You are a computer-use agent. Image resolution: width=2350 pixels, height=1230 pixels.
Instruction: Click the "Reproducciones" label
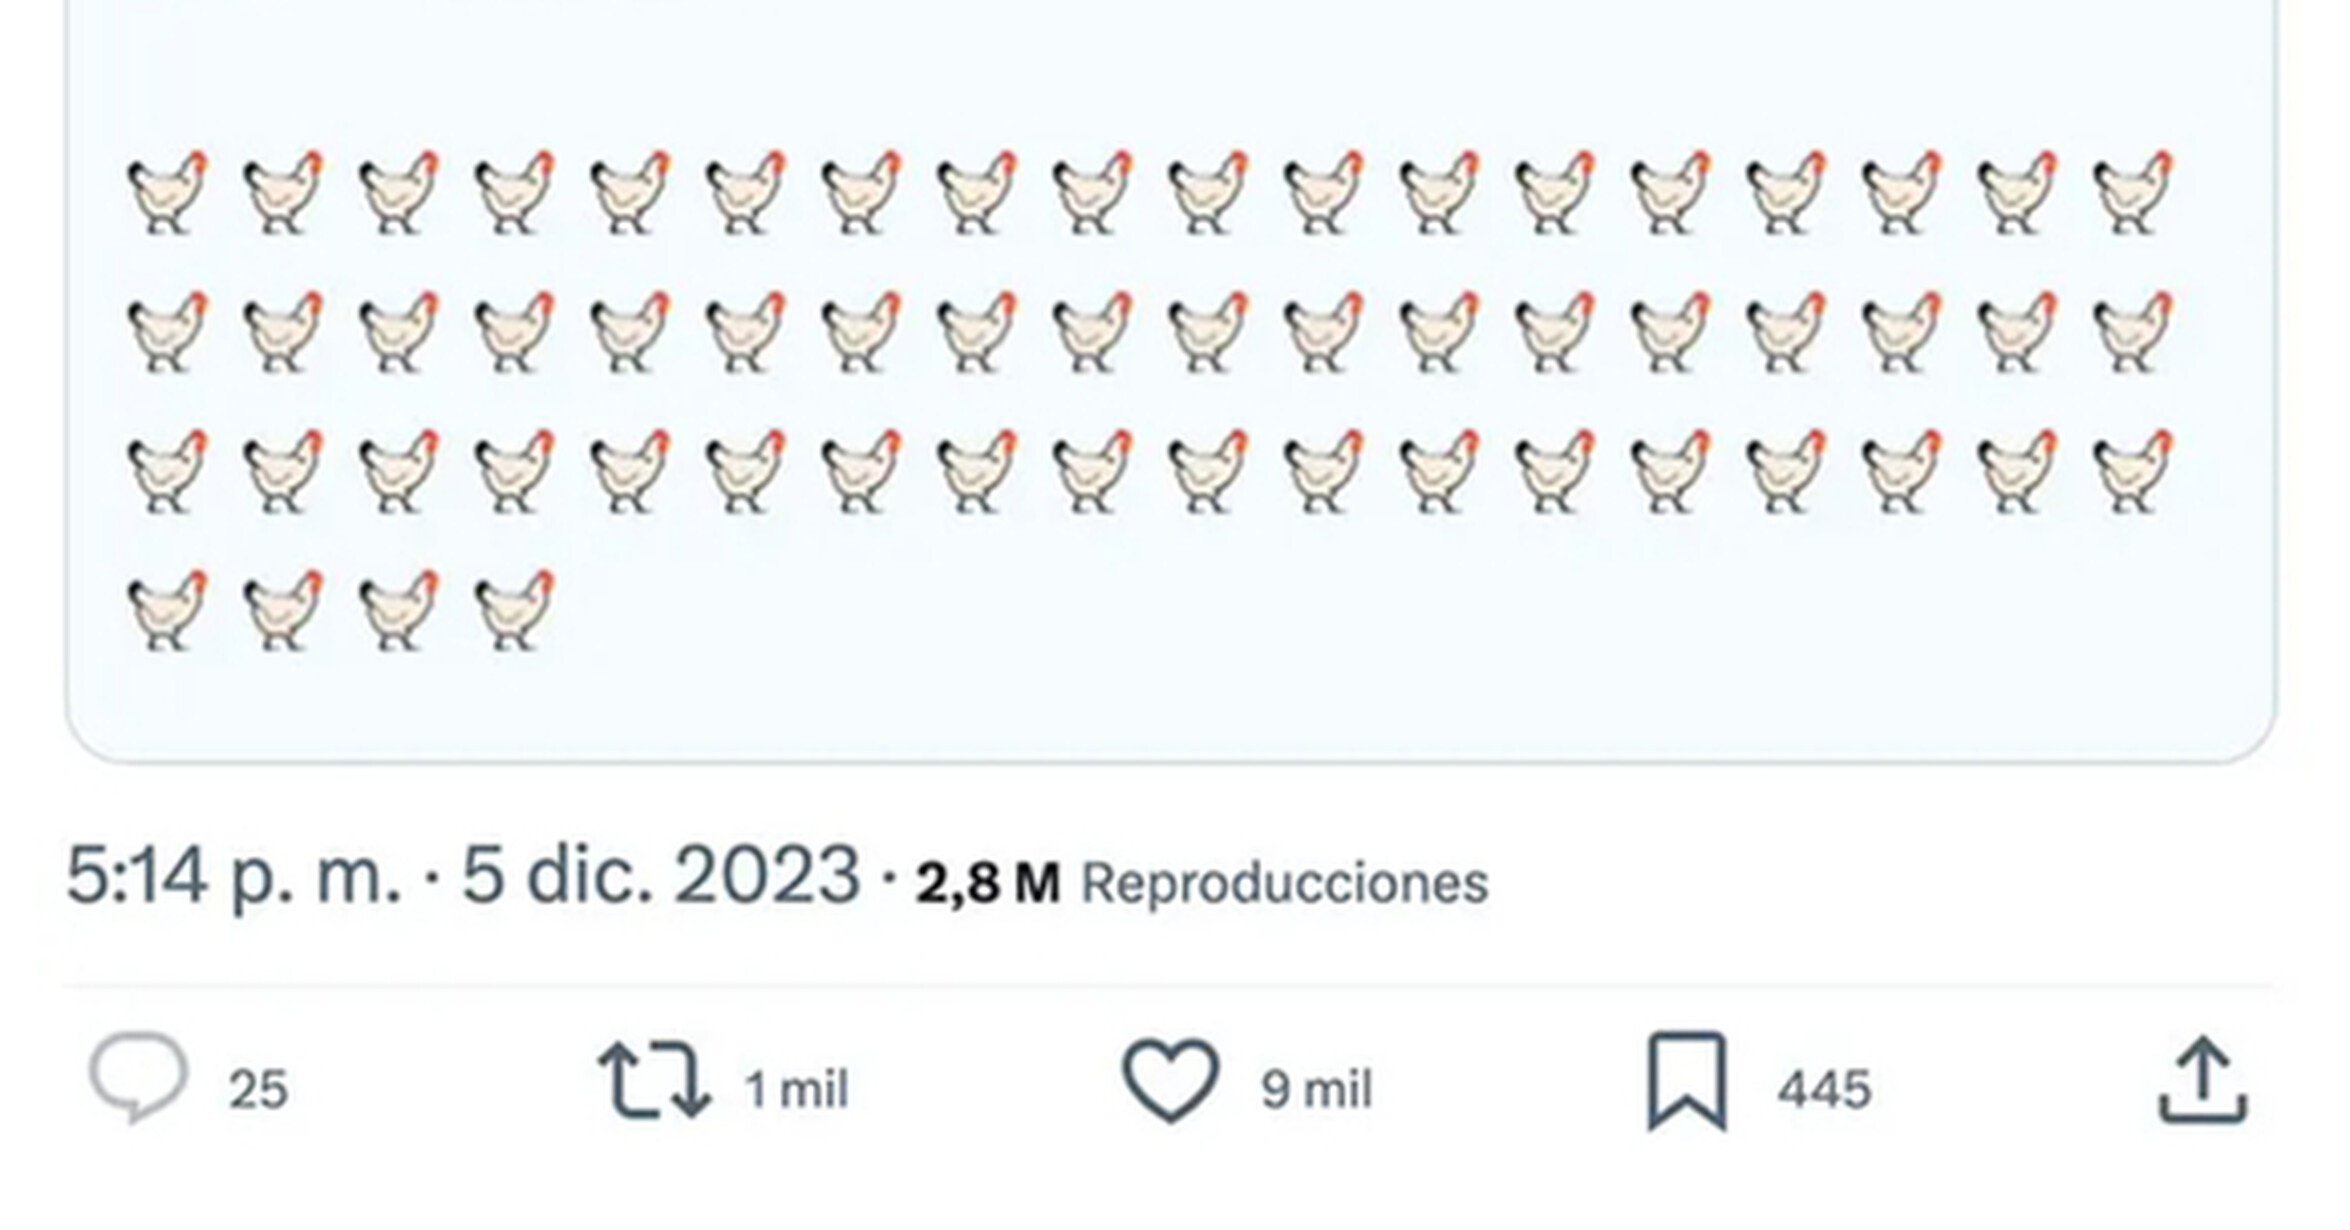click(1285, 884)
